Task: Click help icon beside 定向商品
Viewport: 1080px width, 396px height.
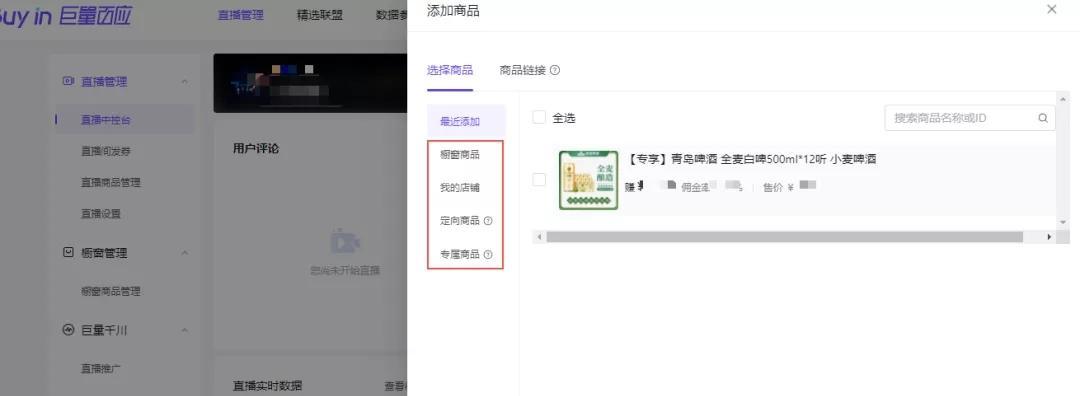Action: click(488, 221)
